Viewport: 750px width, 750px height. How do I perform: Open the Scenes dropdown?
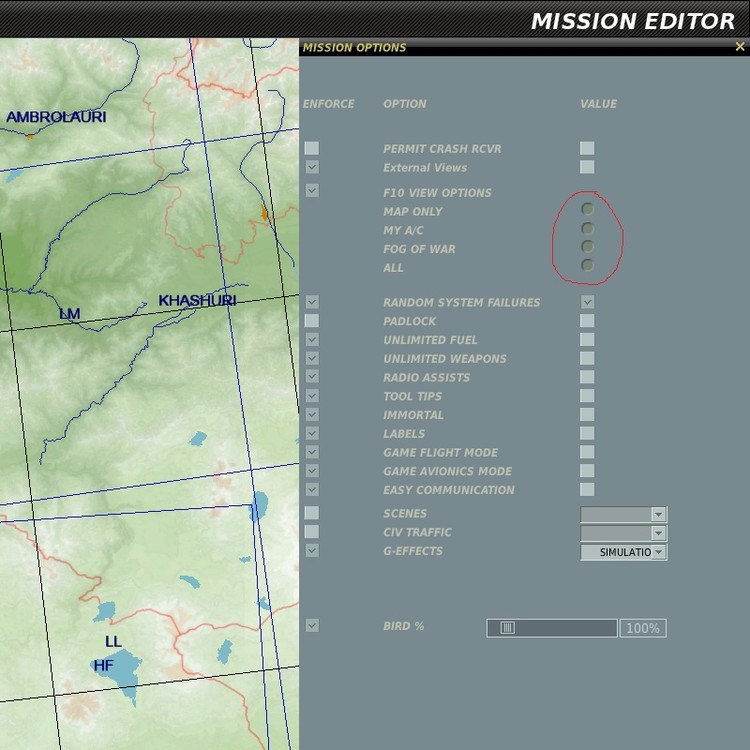pos(623,514)
